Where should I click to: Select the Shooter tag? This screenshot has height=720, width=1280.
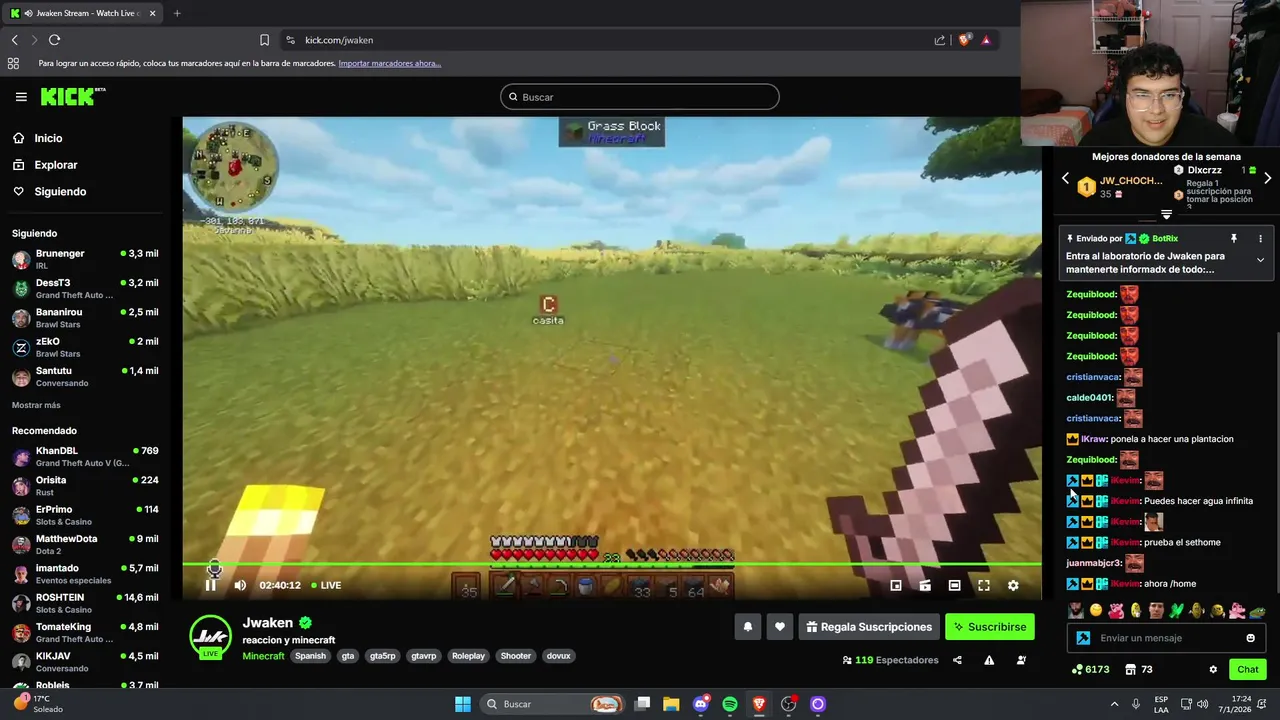(x=516, y=656)
